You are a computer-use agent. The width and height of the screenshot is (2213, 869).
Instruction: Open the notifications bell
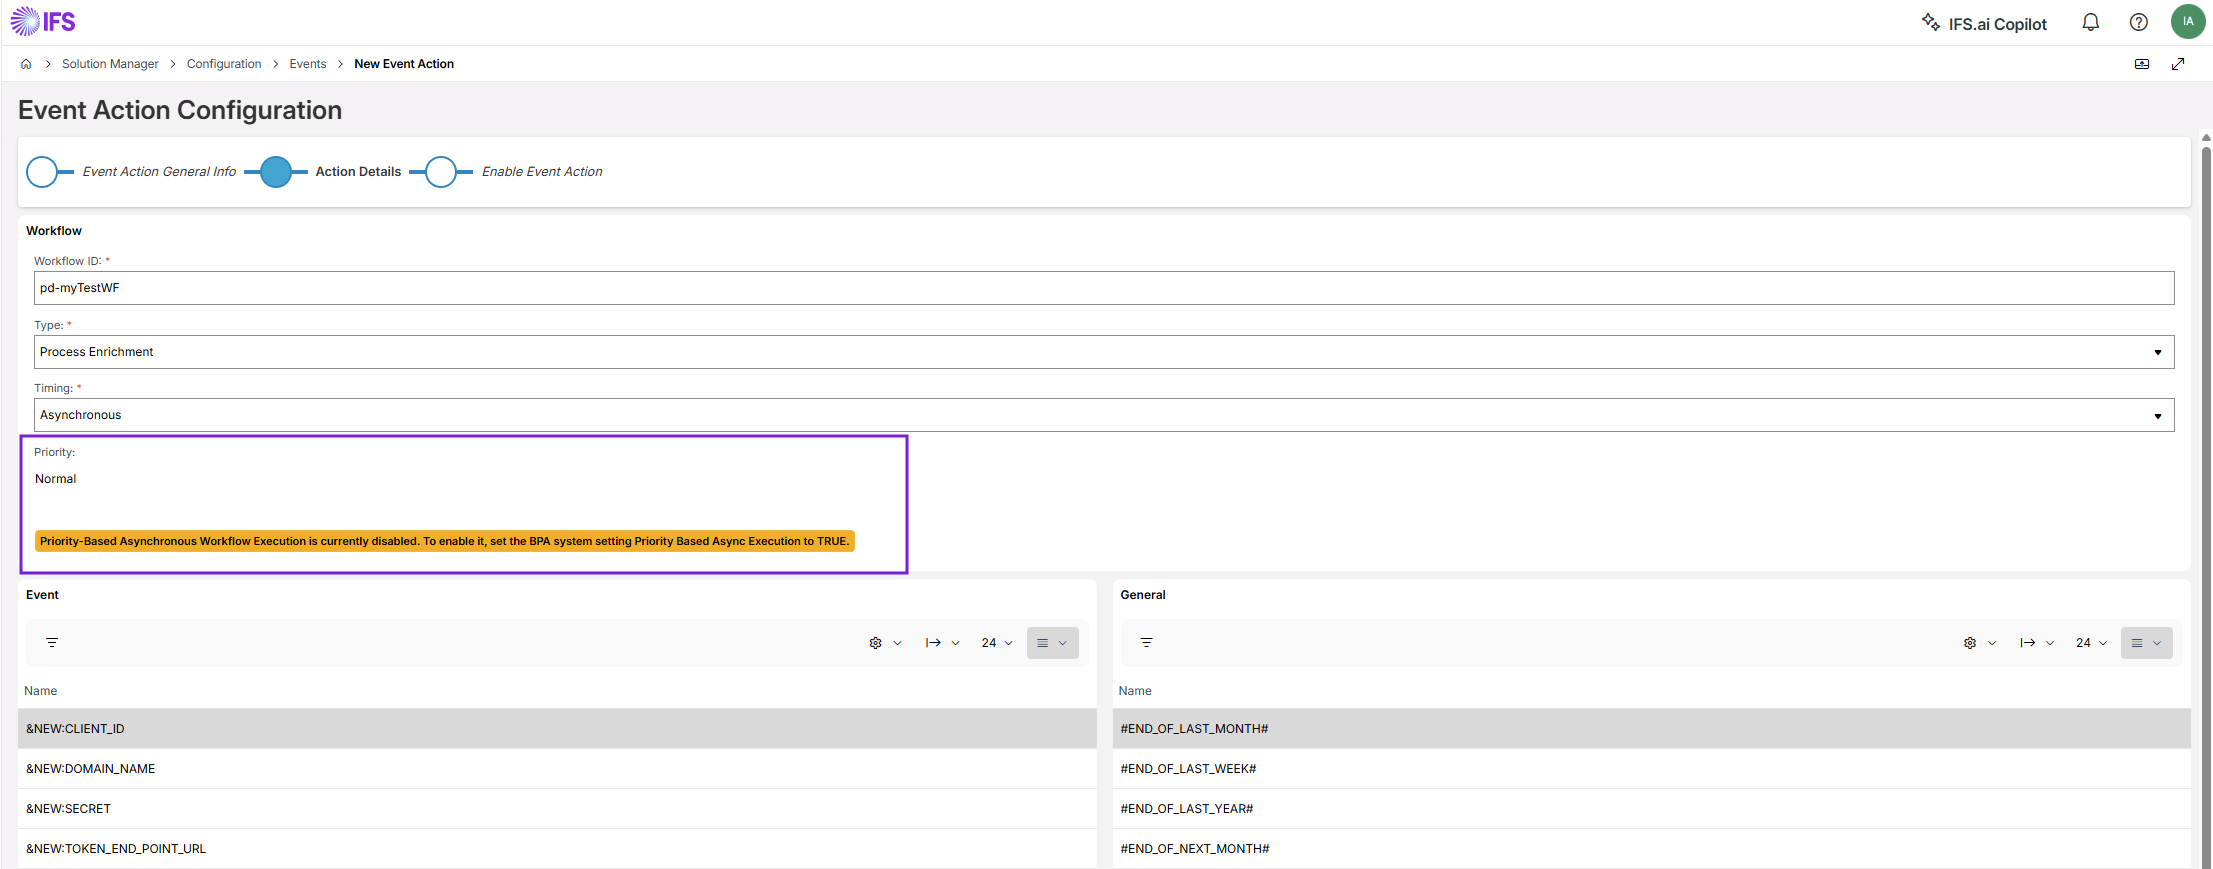point(2090,22)
